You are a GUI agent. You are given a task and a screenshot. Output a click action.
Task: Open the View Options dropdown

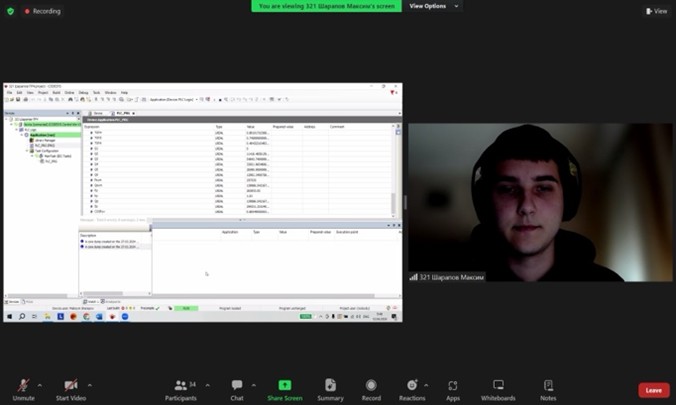click(433, 6)
